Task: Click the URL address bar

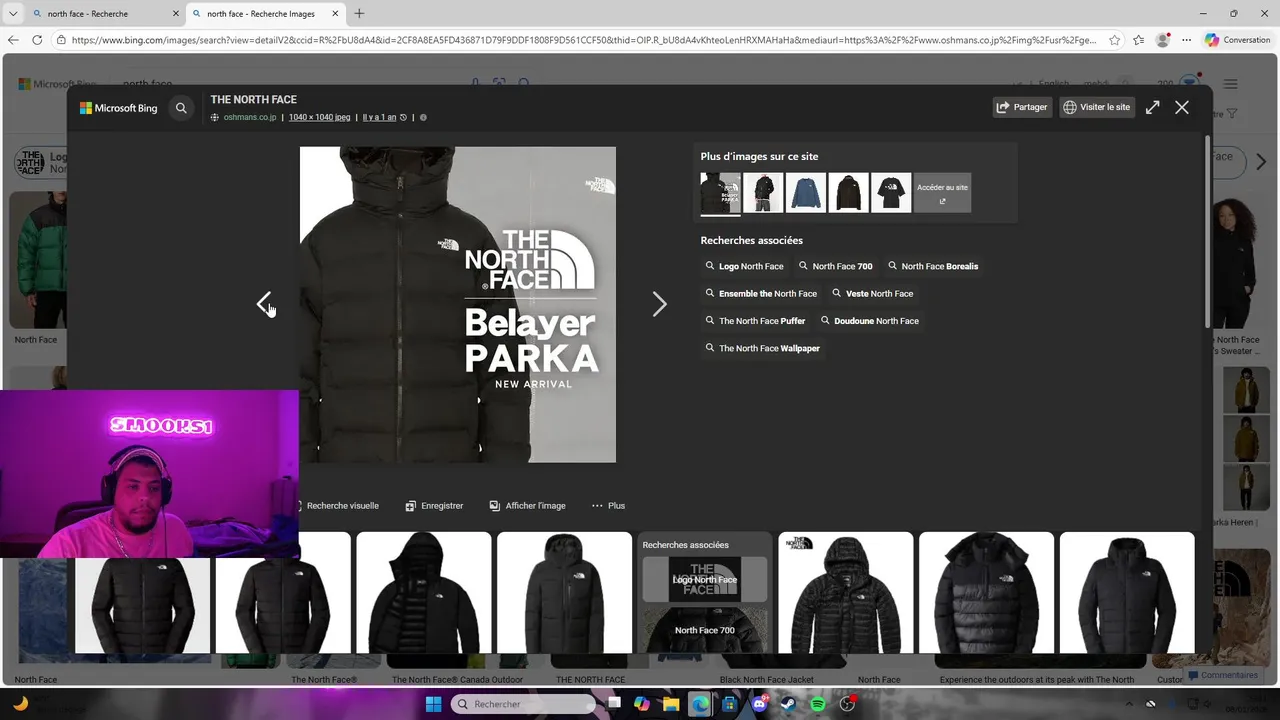Action: 582,40
